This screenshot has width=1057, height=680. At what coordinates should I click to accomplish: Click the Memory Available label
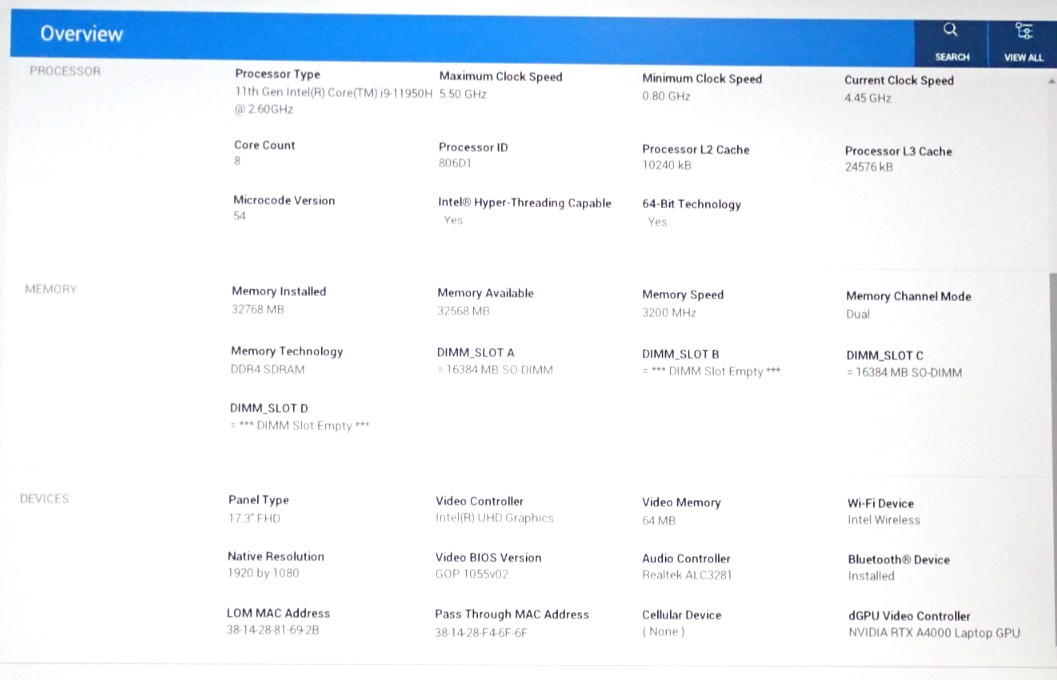click(x=485, y=293)
